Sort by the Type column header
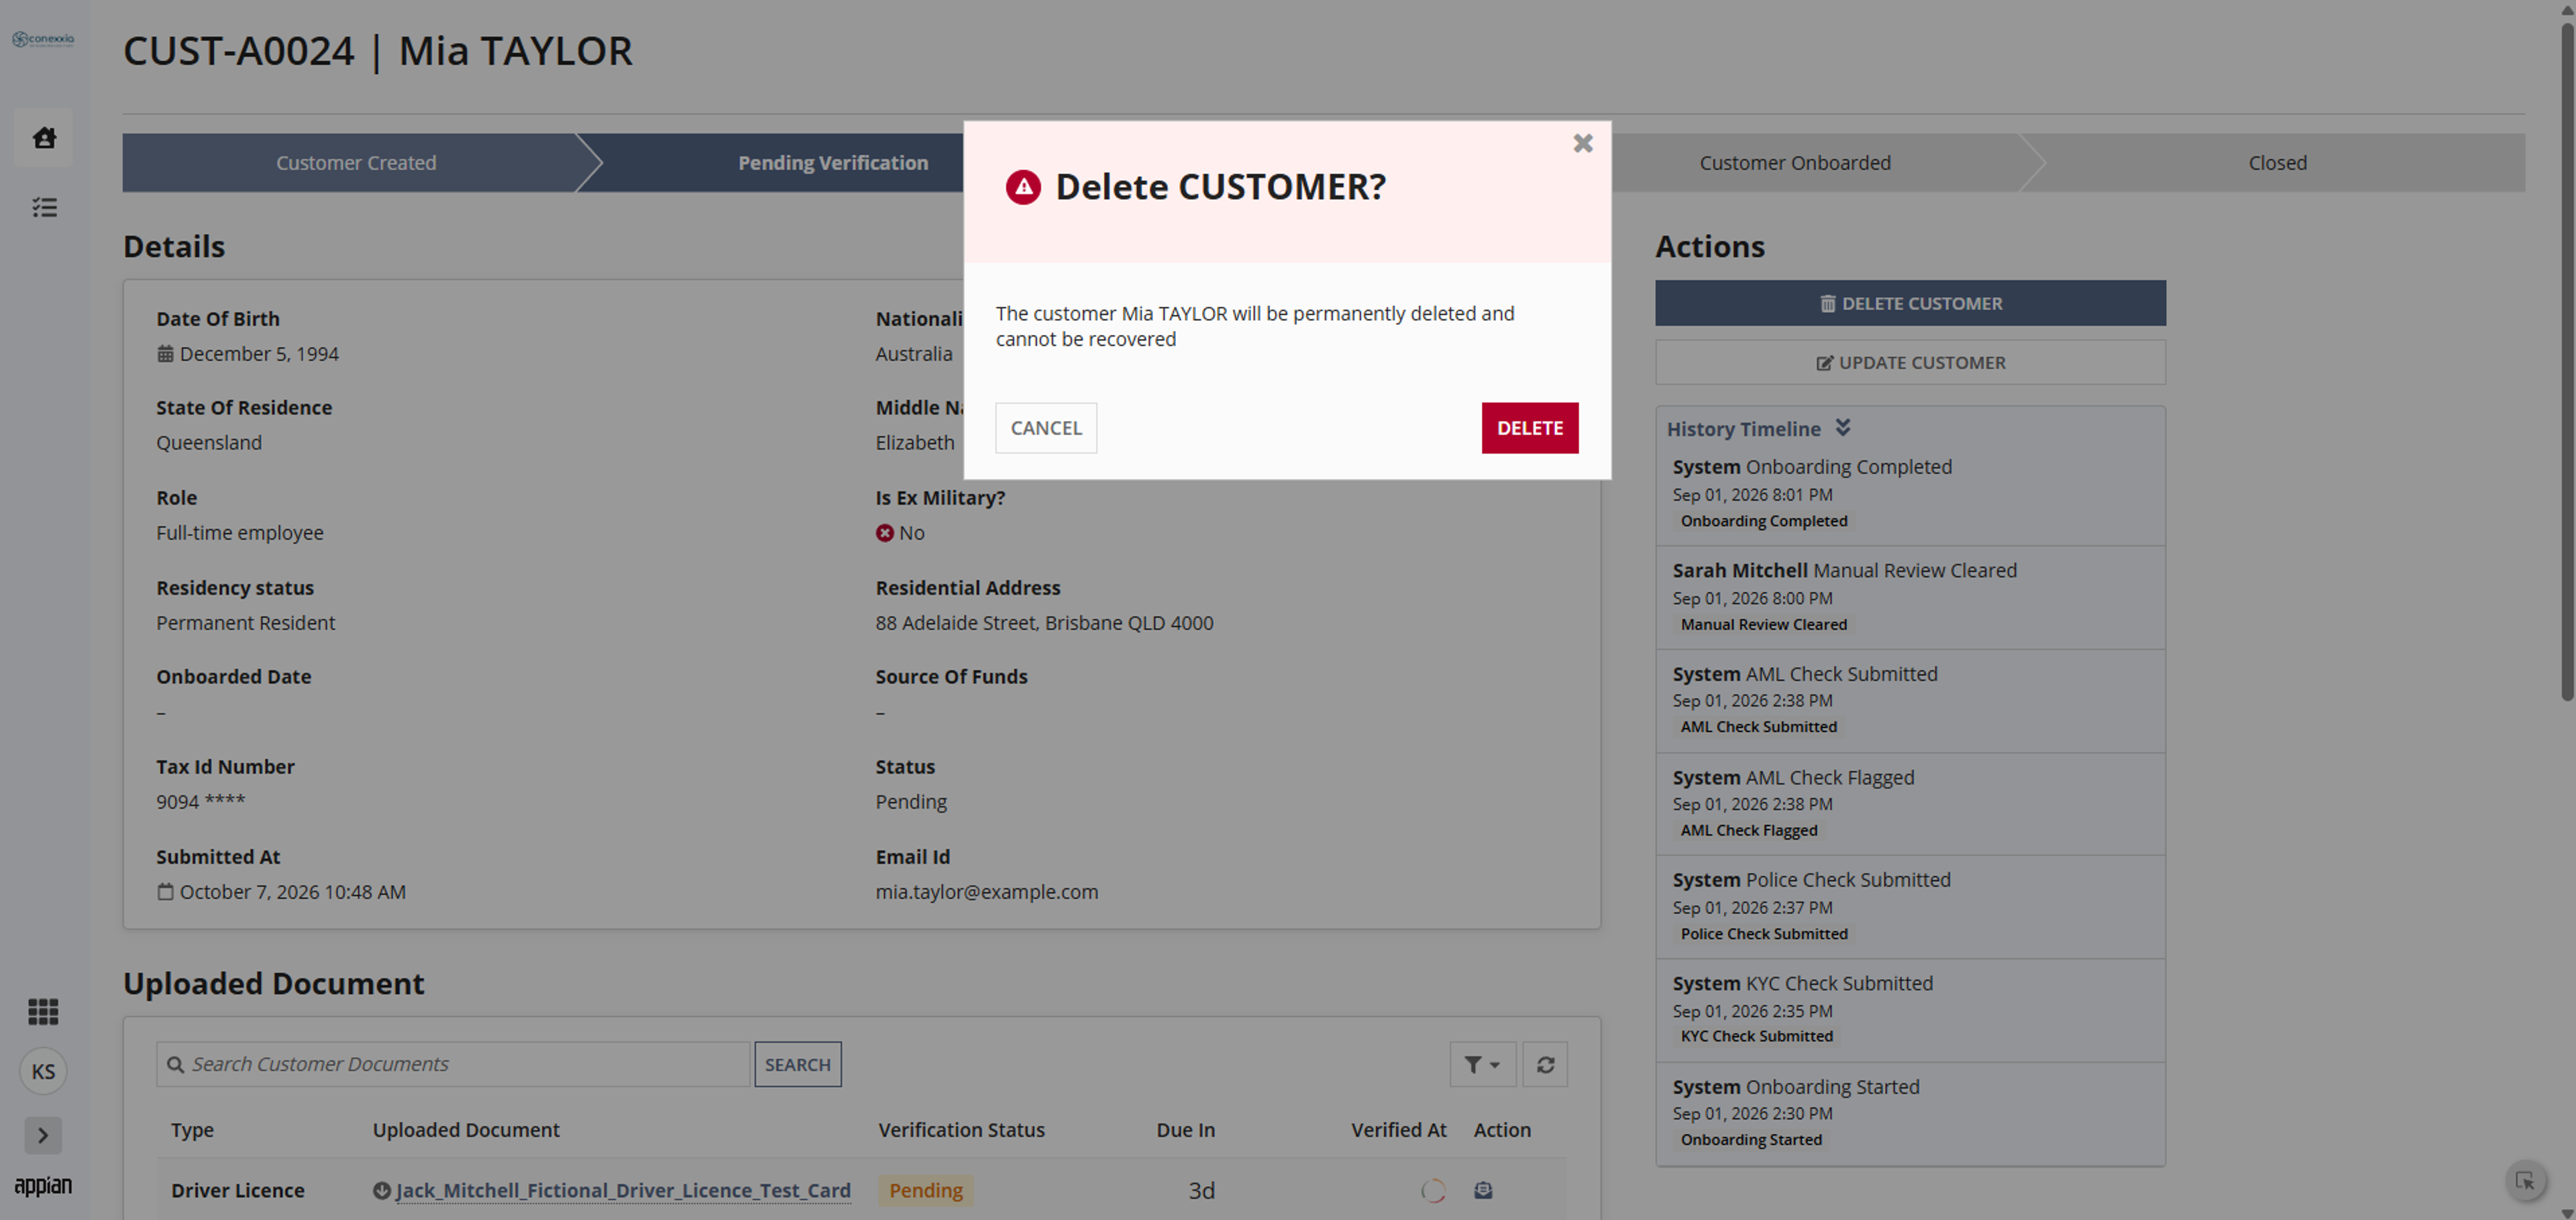This screenshot has height=1220, width=2576. click(x=192, y=1130)
